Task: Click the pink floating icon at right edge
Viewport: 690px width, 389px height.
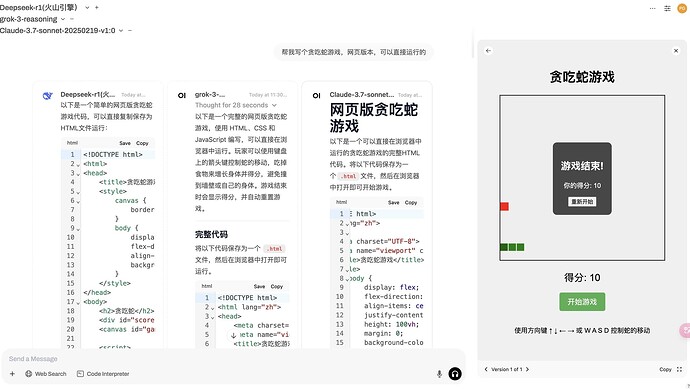Action: click(685, 330)
